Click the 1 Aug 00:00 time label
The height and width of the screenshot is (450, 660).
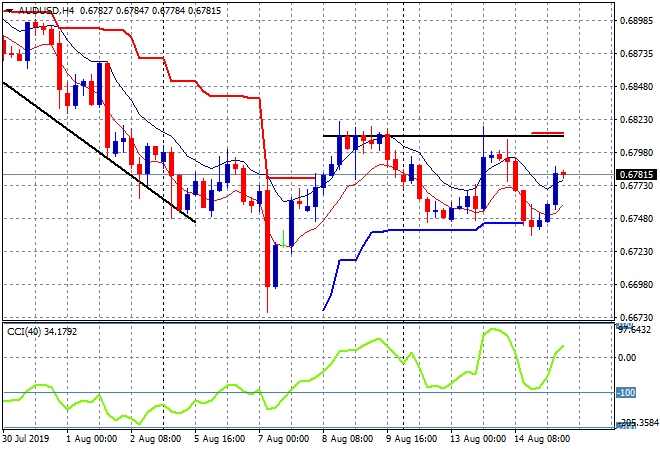(91, 439)
